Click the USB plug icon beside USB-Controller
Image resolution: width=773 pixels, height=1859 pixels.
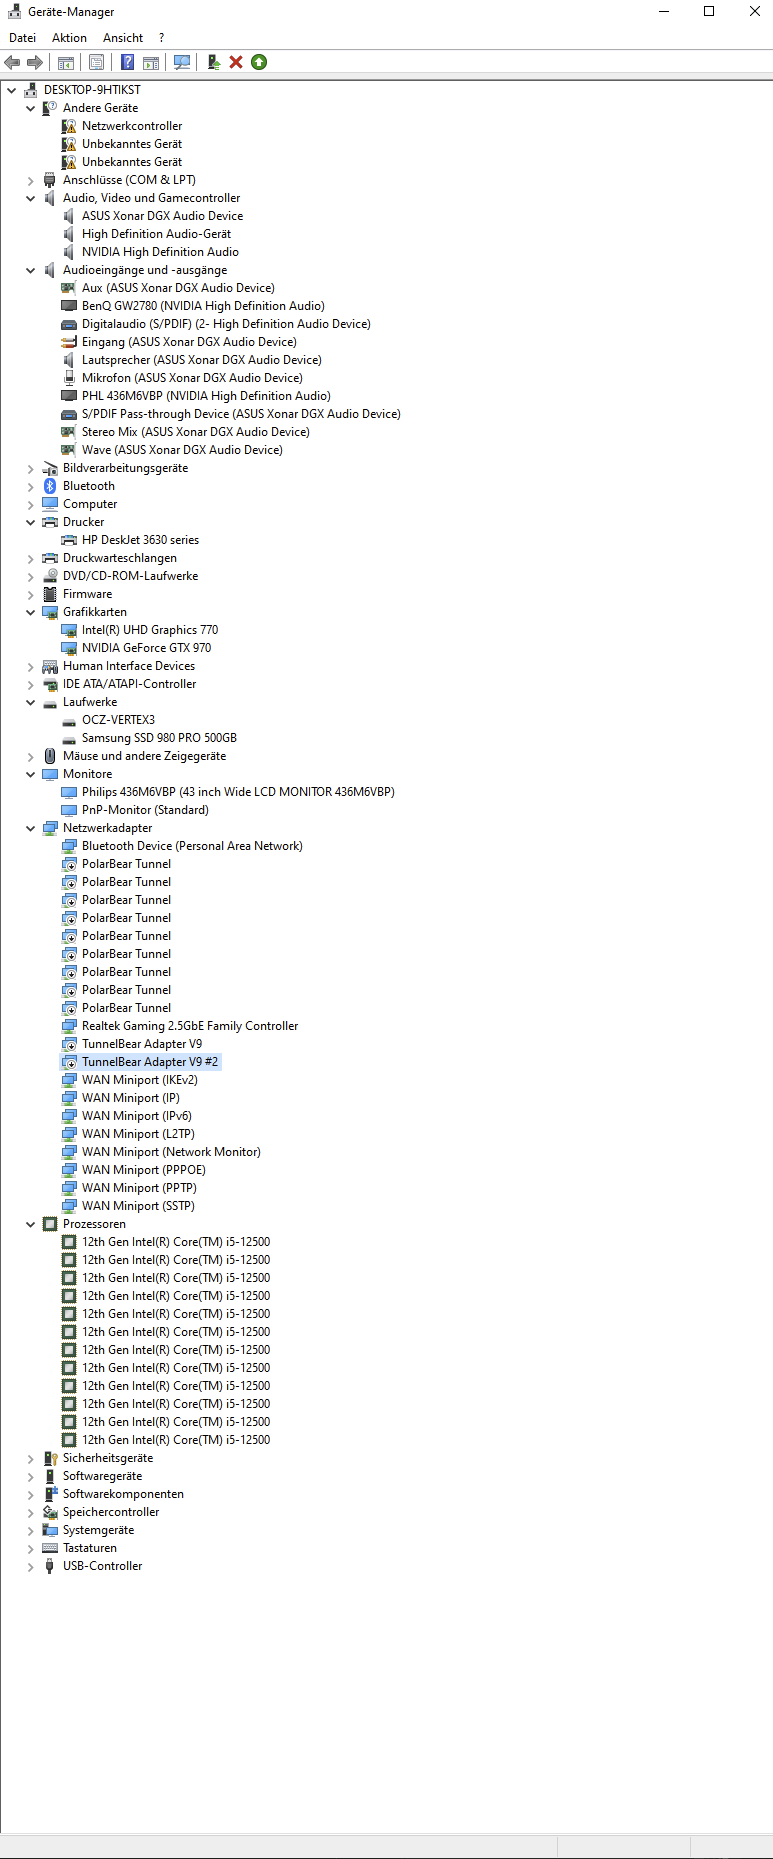tap(50, 1566)
